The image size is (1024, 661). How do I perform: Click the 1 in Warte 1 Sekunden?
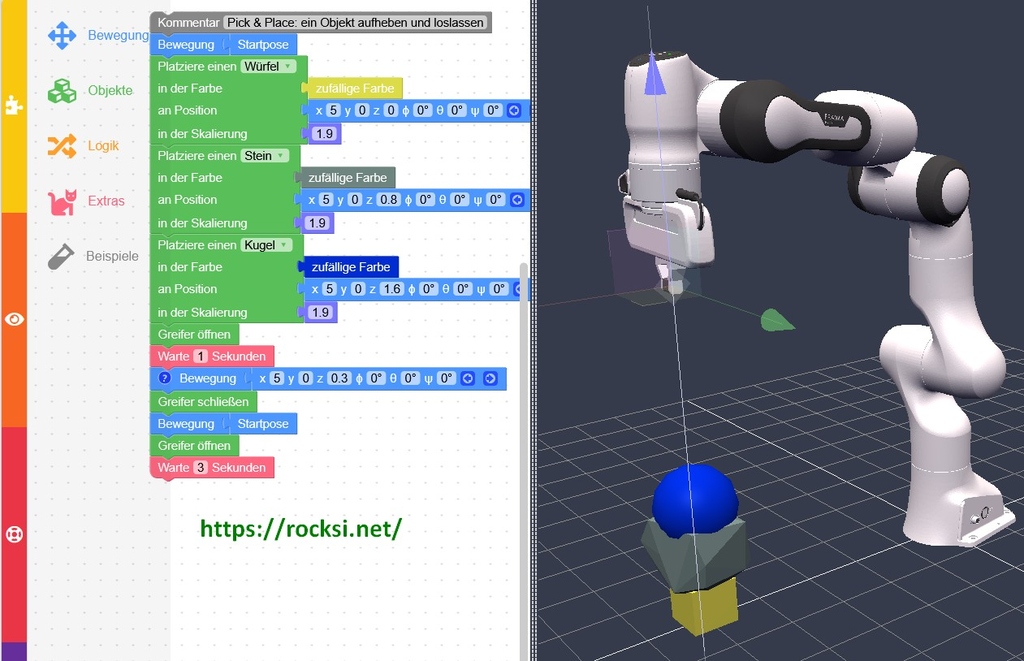[200, 356]
